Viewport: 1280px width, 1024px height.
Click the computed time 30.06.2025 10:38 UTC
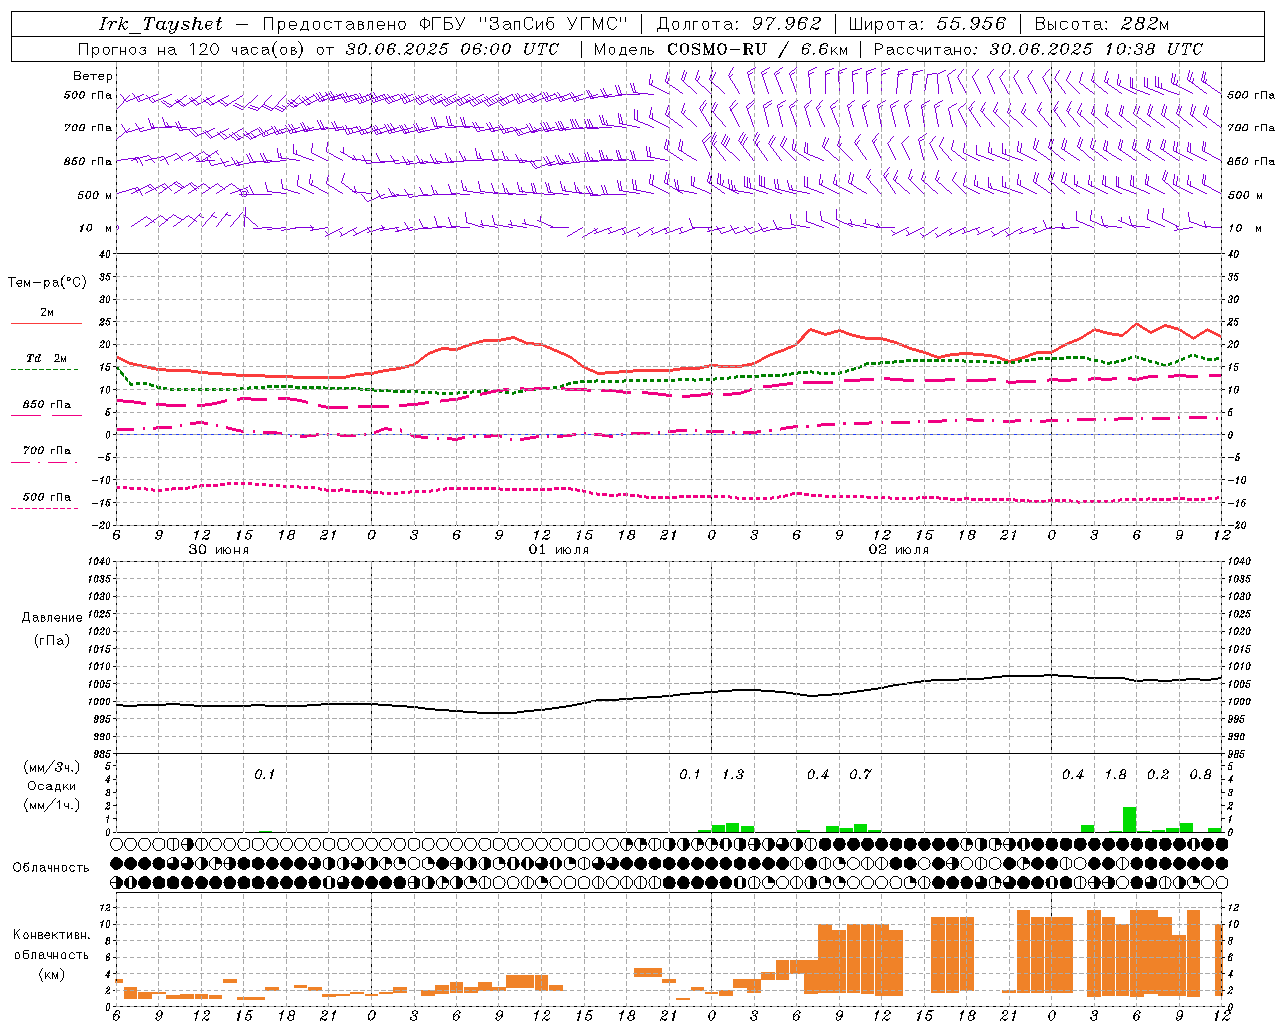coord(1096,49)
